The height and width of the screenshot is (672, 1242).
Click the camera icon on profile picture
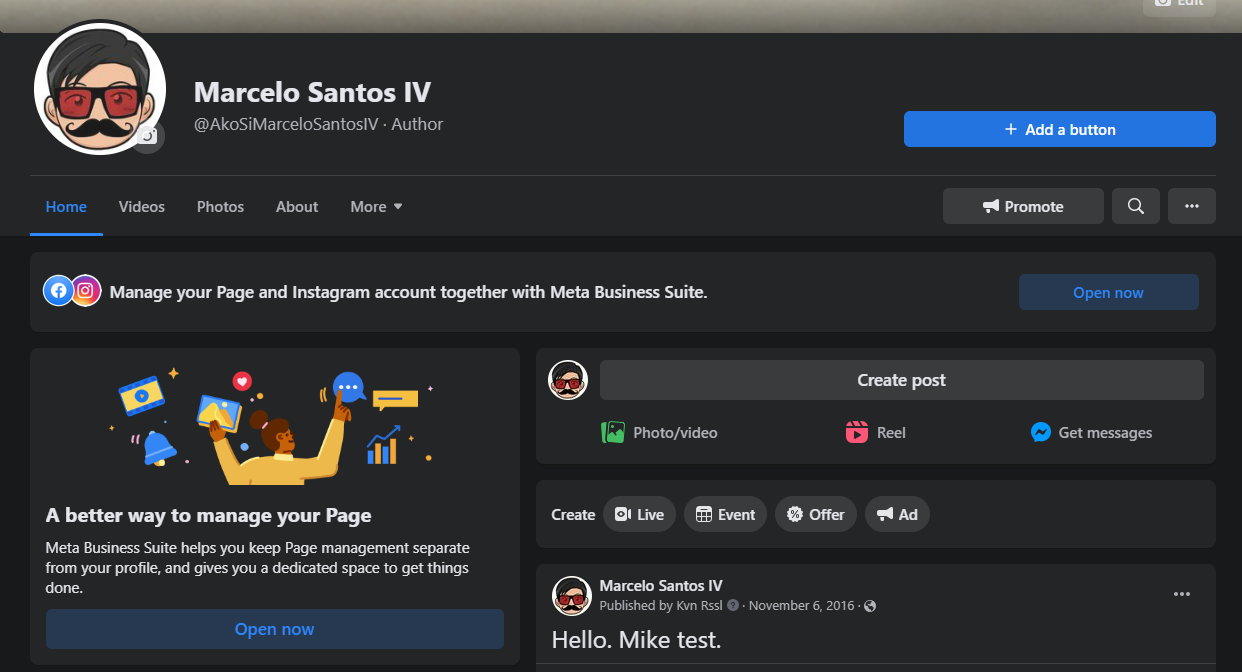[148, 135]
